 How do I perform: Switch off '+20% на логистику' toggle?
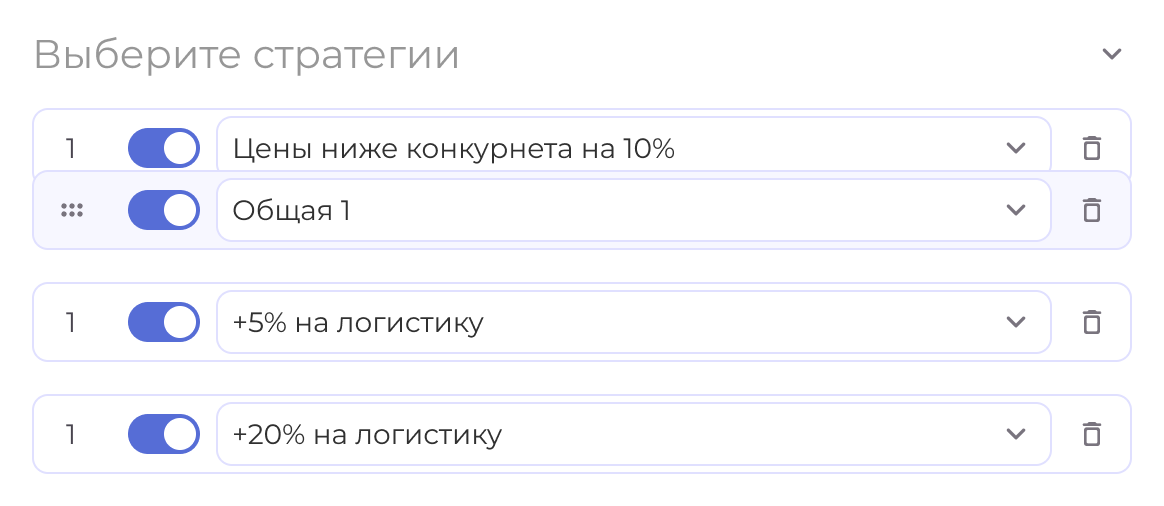(164, 434)
